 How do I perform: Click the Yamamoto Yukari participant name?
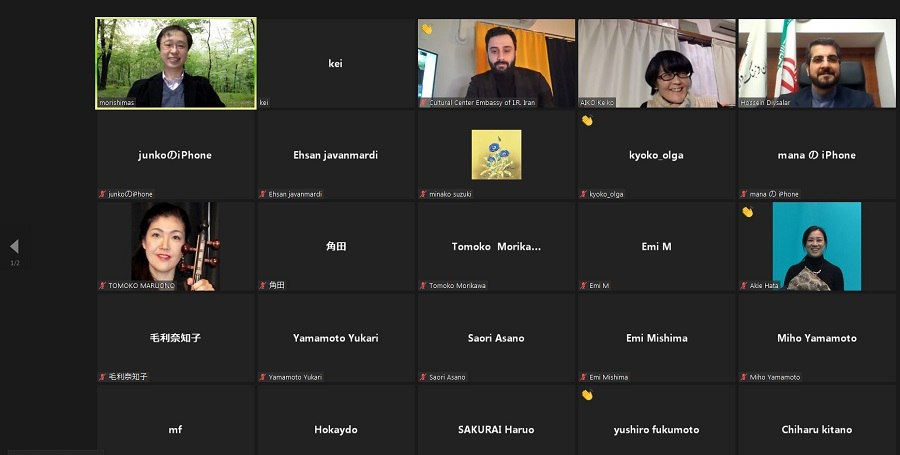335,338
